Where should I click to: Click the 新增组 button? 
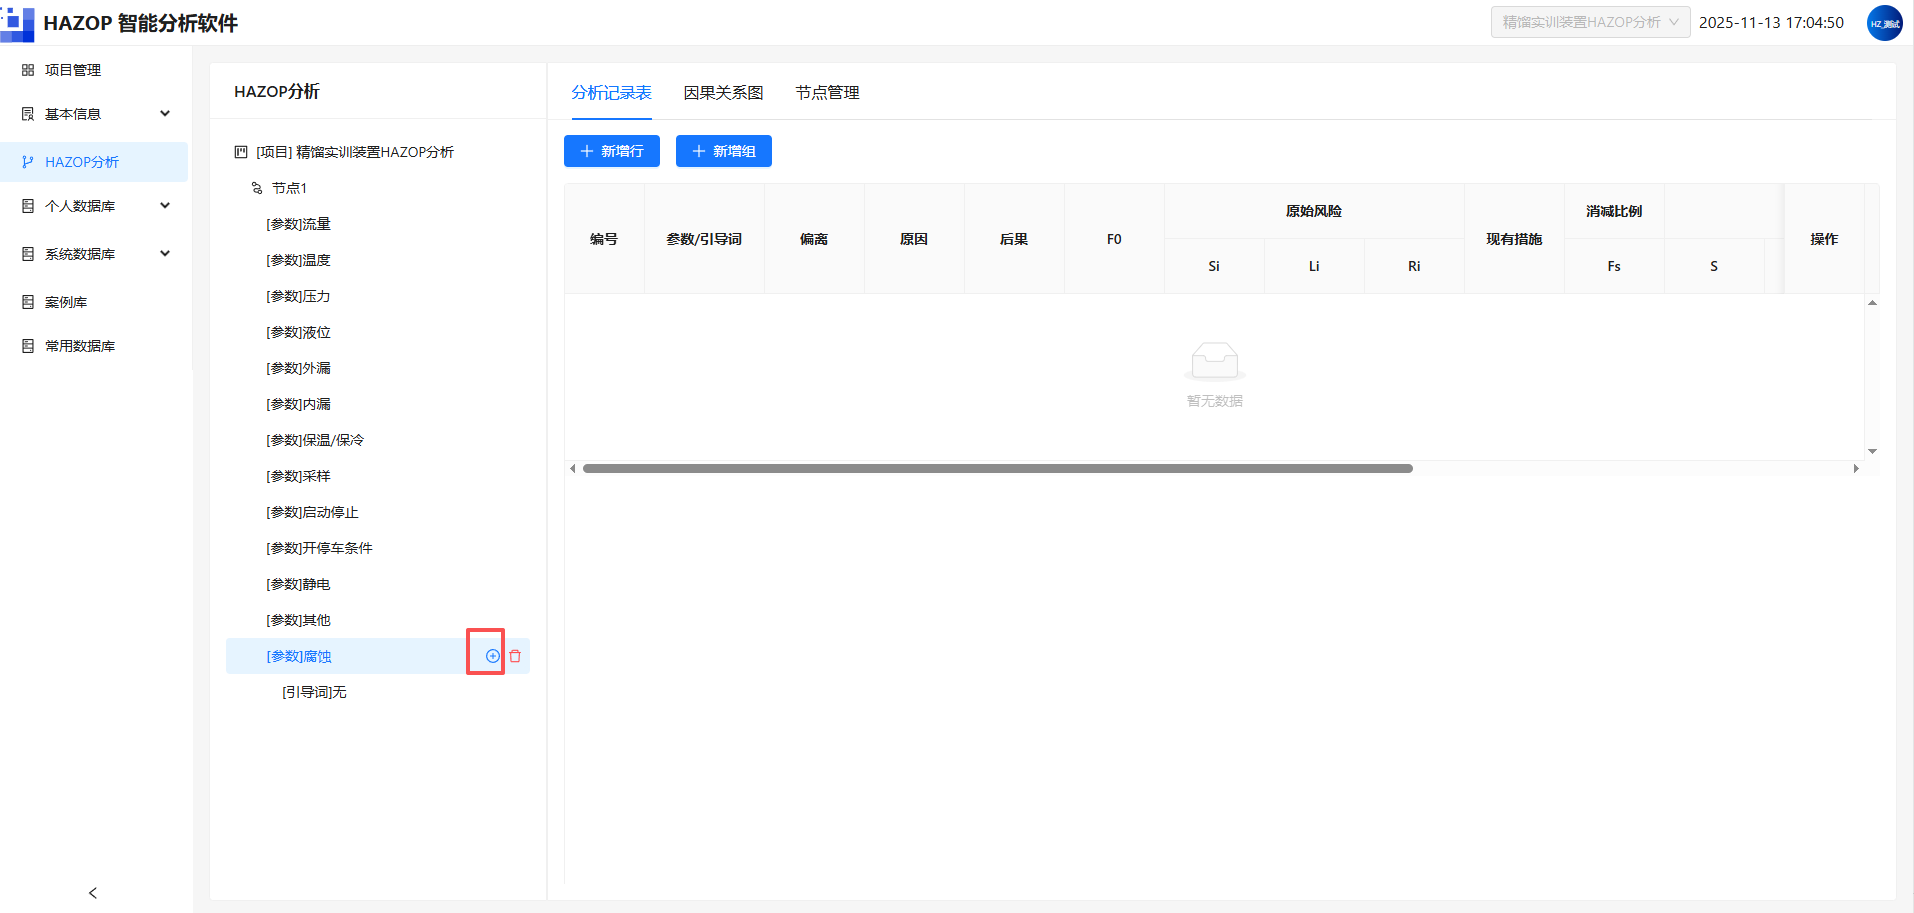724,151
